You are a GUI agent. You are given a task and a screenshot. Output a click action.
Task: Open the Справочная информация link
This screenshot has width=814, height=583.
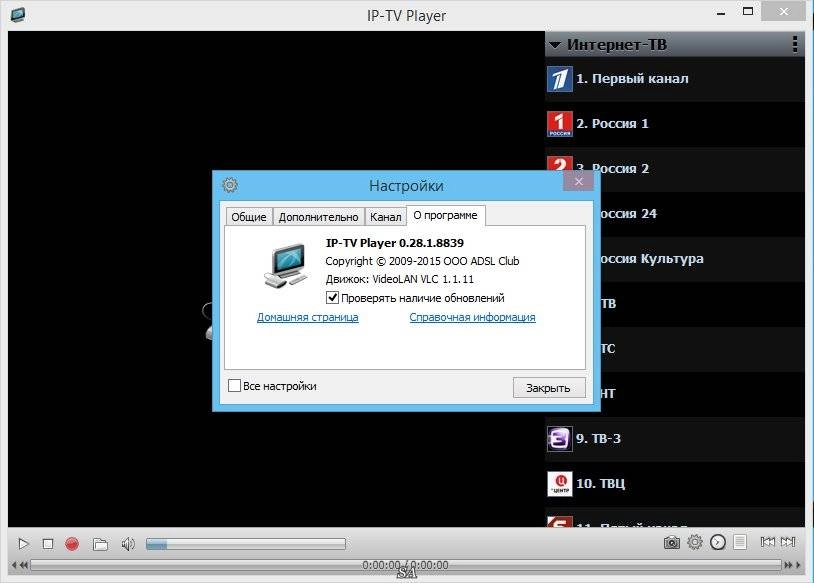click(x=472, y=317)
